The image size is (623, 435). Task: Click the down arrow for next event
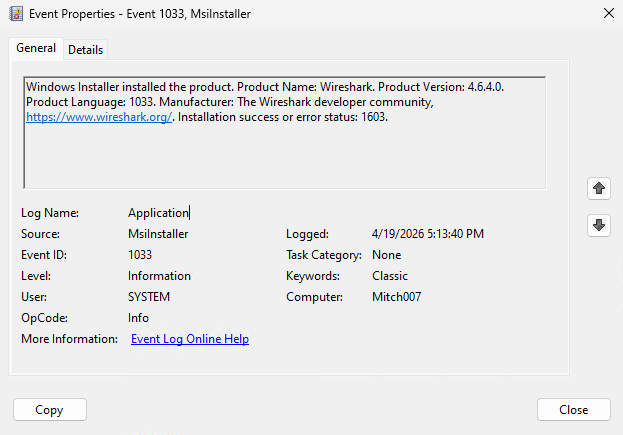(x=599, y=225)
